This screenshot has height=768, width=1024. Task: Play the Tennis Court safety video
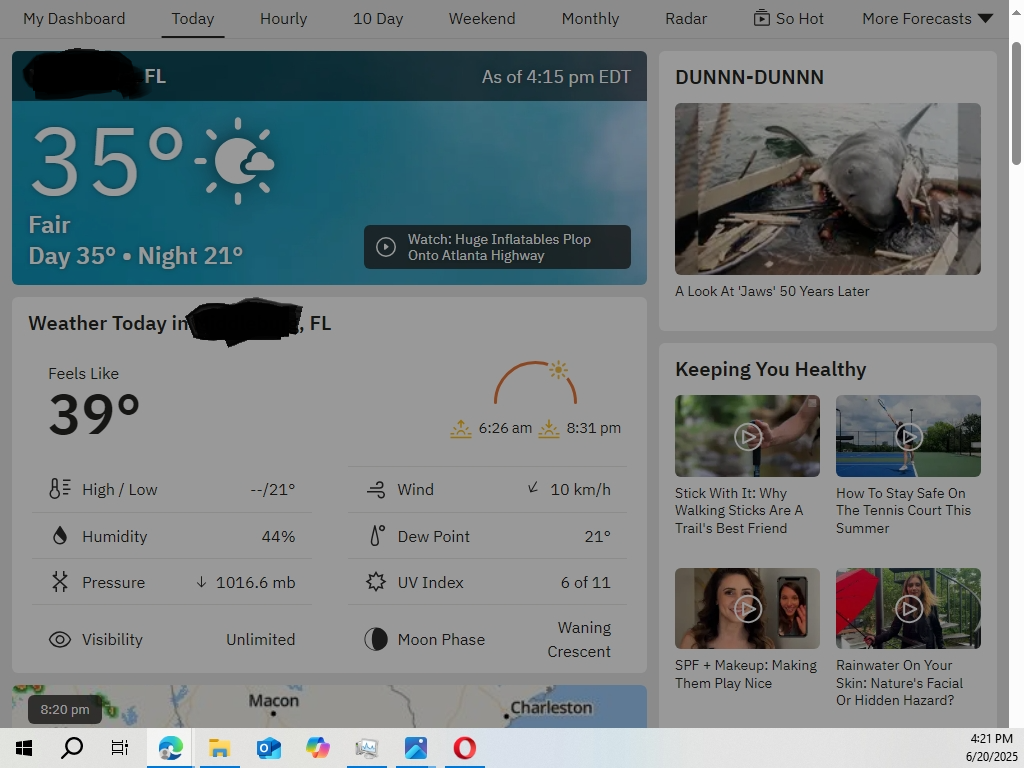click(x=908, y=436)
